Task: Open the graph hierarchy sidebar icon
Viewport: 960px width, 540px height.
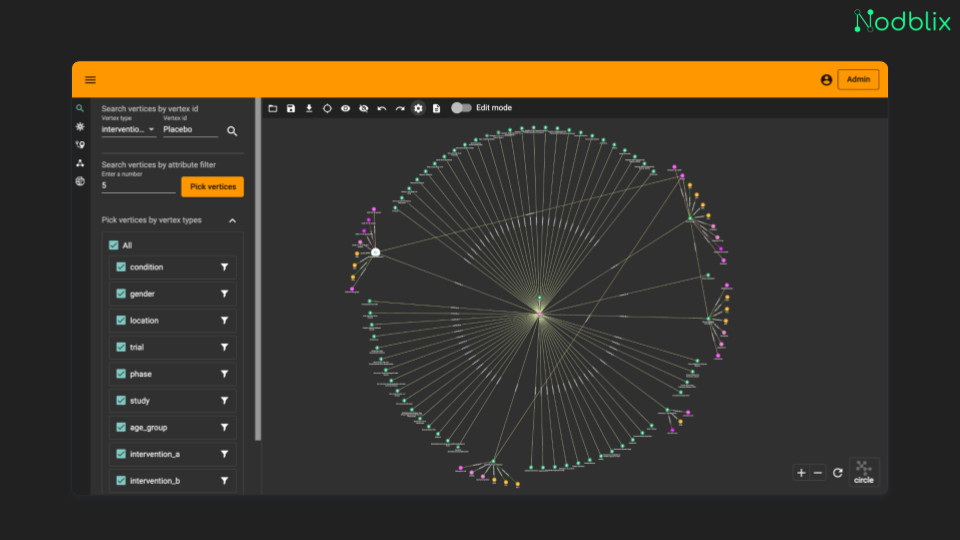Action: (80, 163)
